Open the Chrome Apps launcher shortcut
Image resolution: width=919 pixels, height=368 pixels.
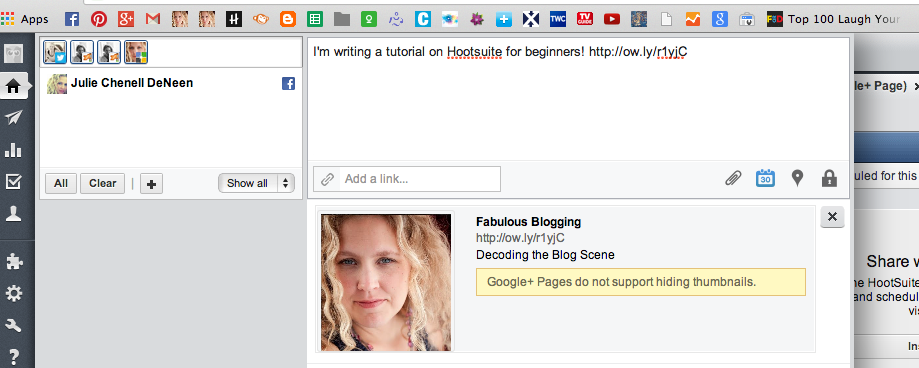24,19
